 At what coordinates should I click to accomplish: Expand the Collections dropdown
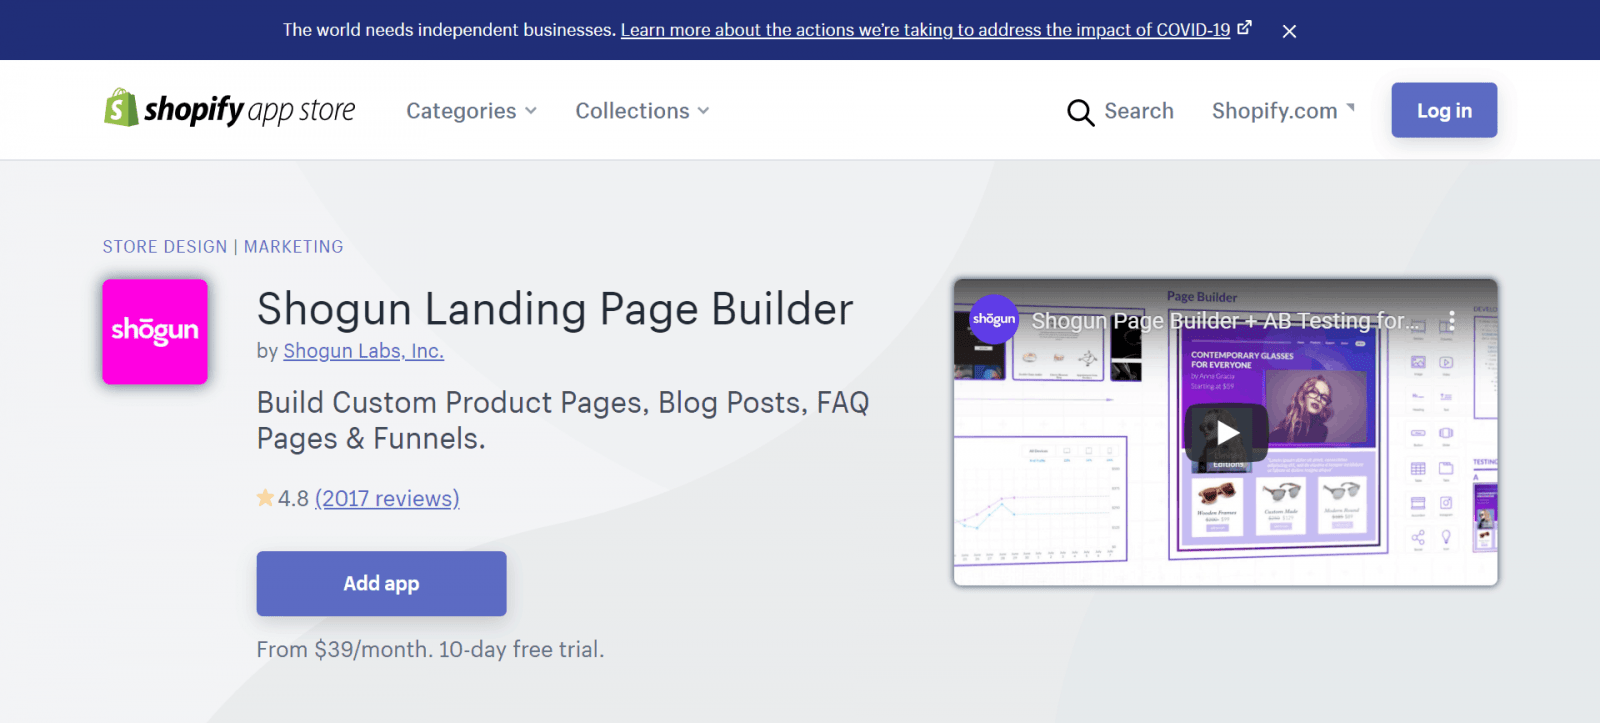[642, 111]
